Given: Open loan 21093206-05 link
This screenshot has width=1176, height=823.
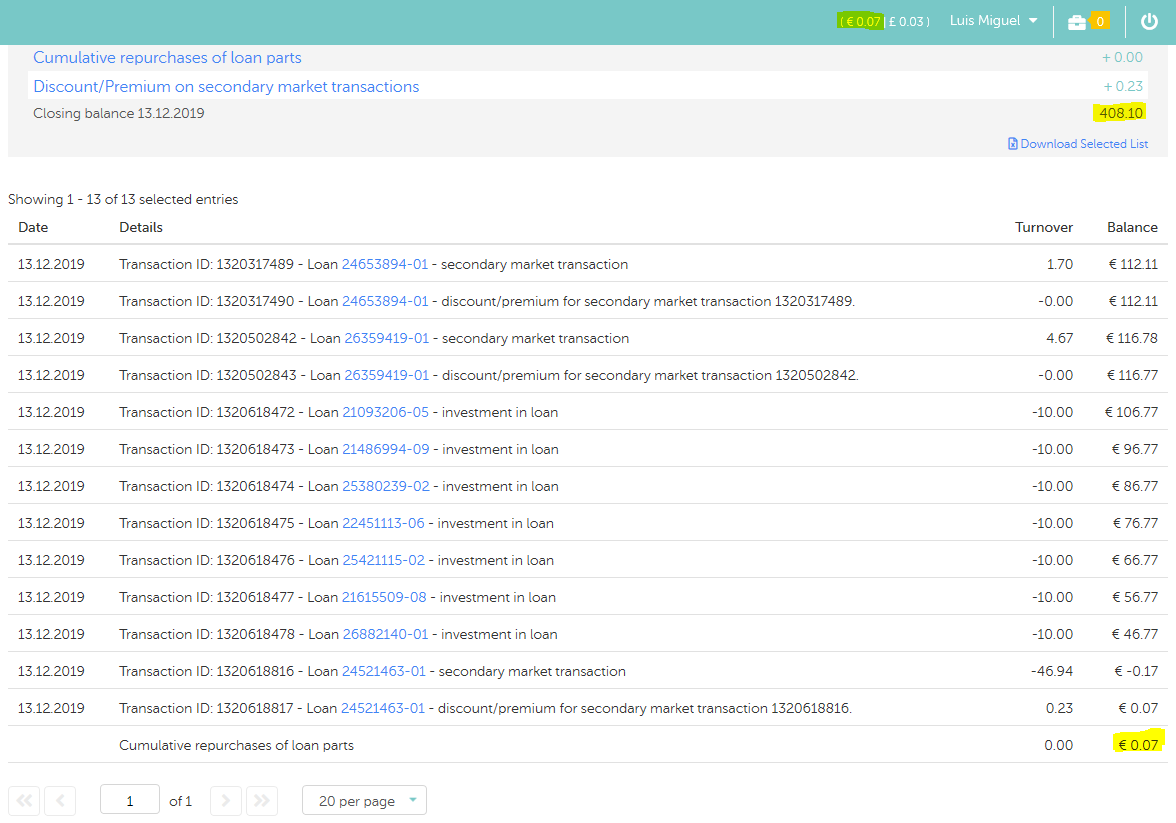Looking at the screenshot, I should coord(385,412).
